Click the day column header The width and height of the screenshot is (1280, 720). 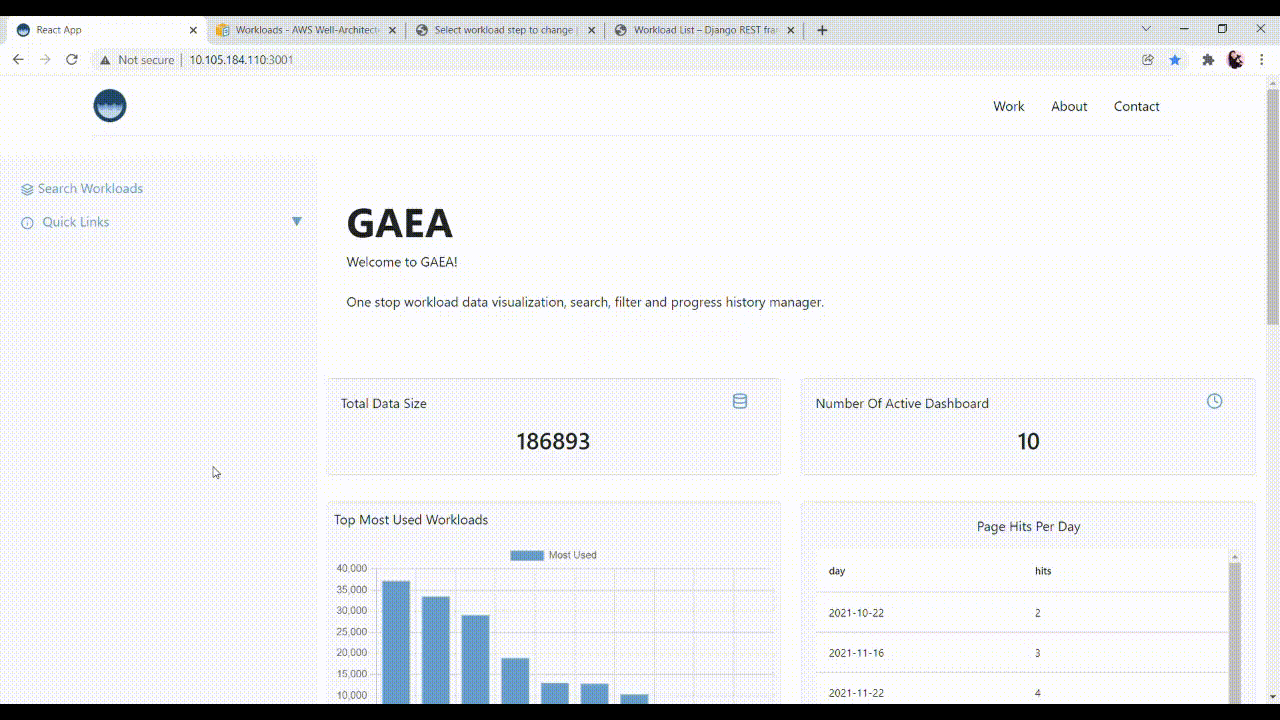(837, 571)
